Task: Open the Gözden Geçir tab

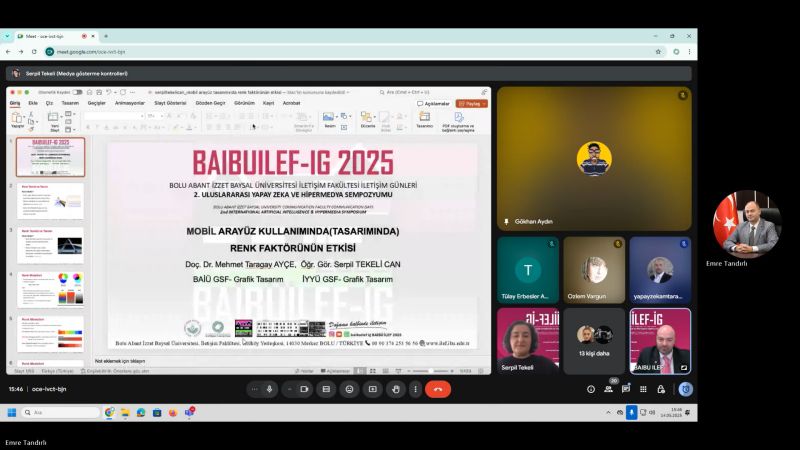Action: tap(210, 103)
